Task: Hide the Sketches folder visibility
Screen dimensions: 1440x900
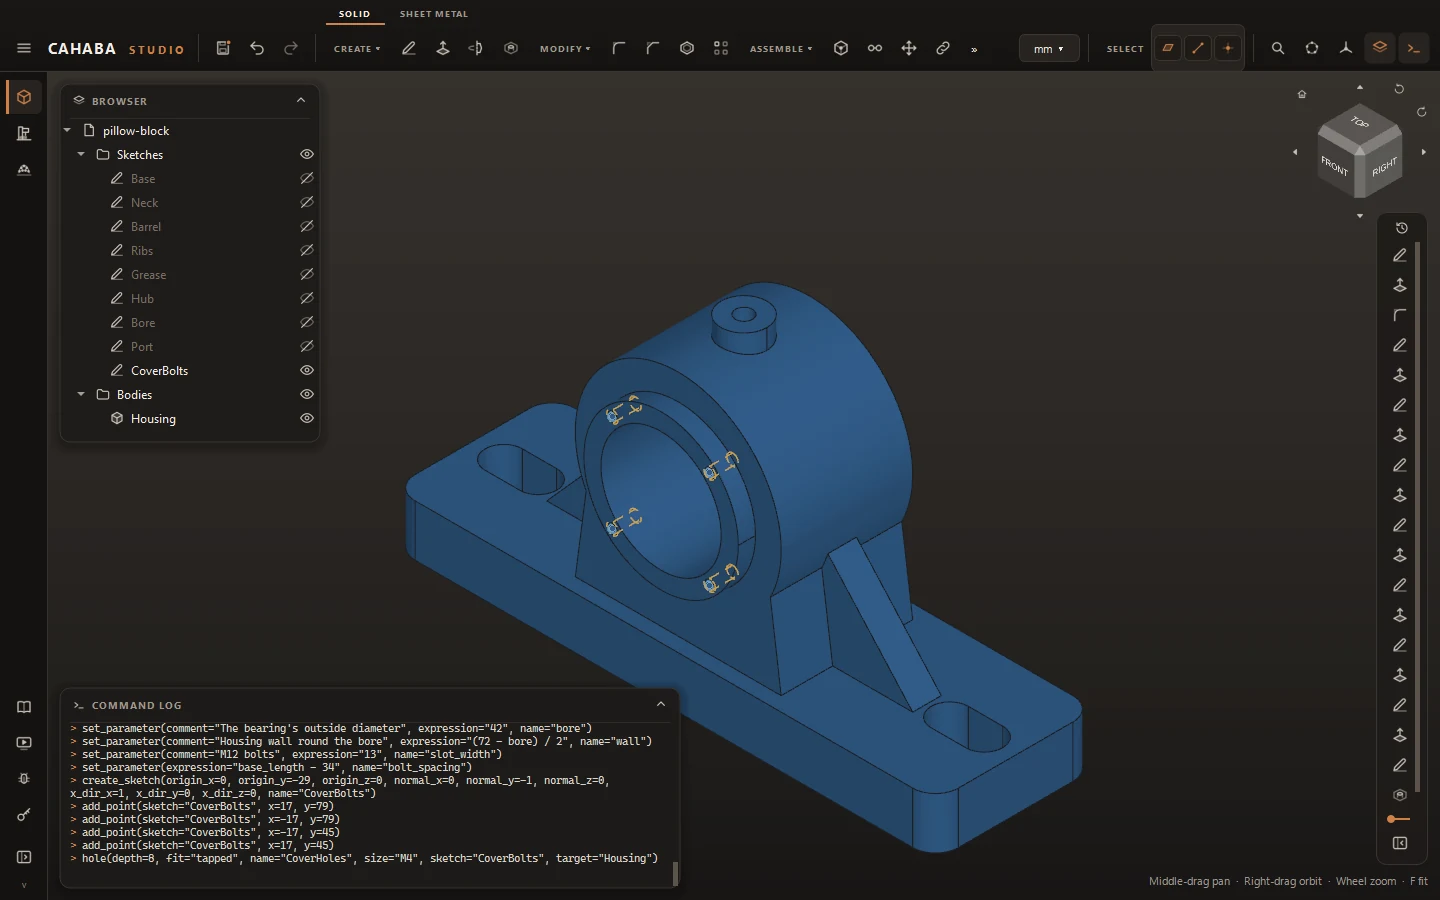Action: (307, 154)
